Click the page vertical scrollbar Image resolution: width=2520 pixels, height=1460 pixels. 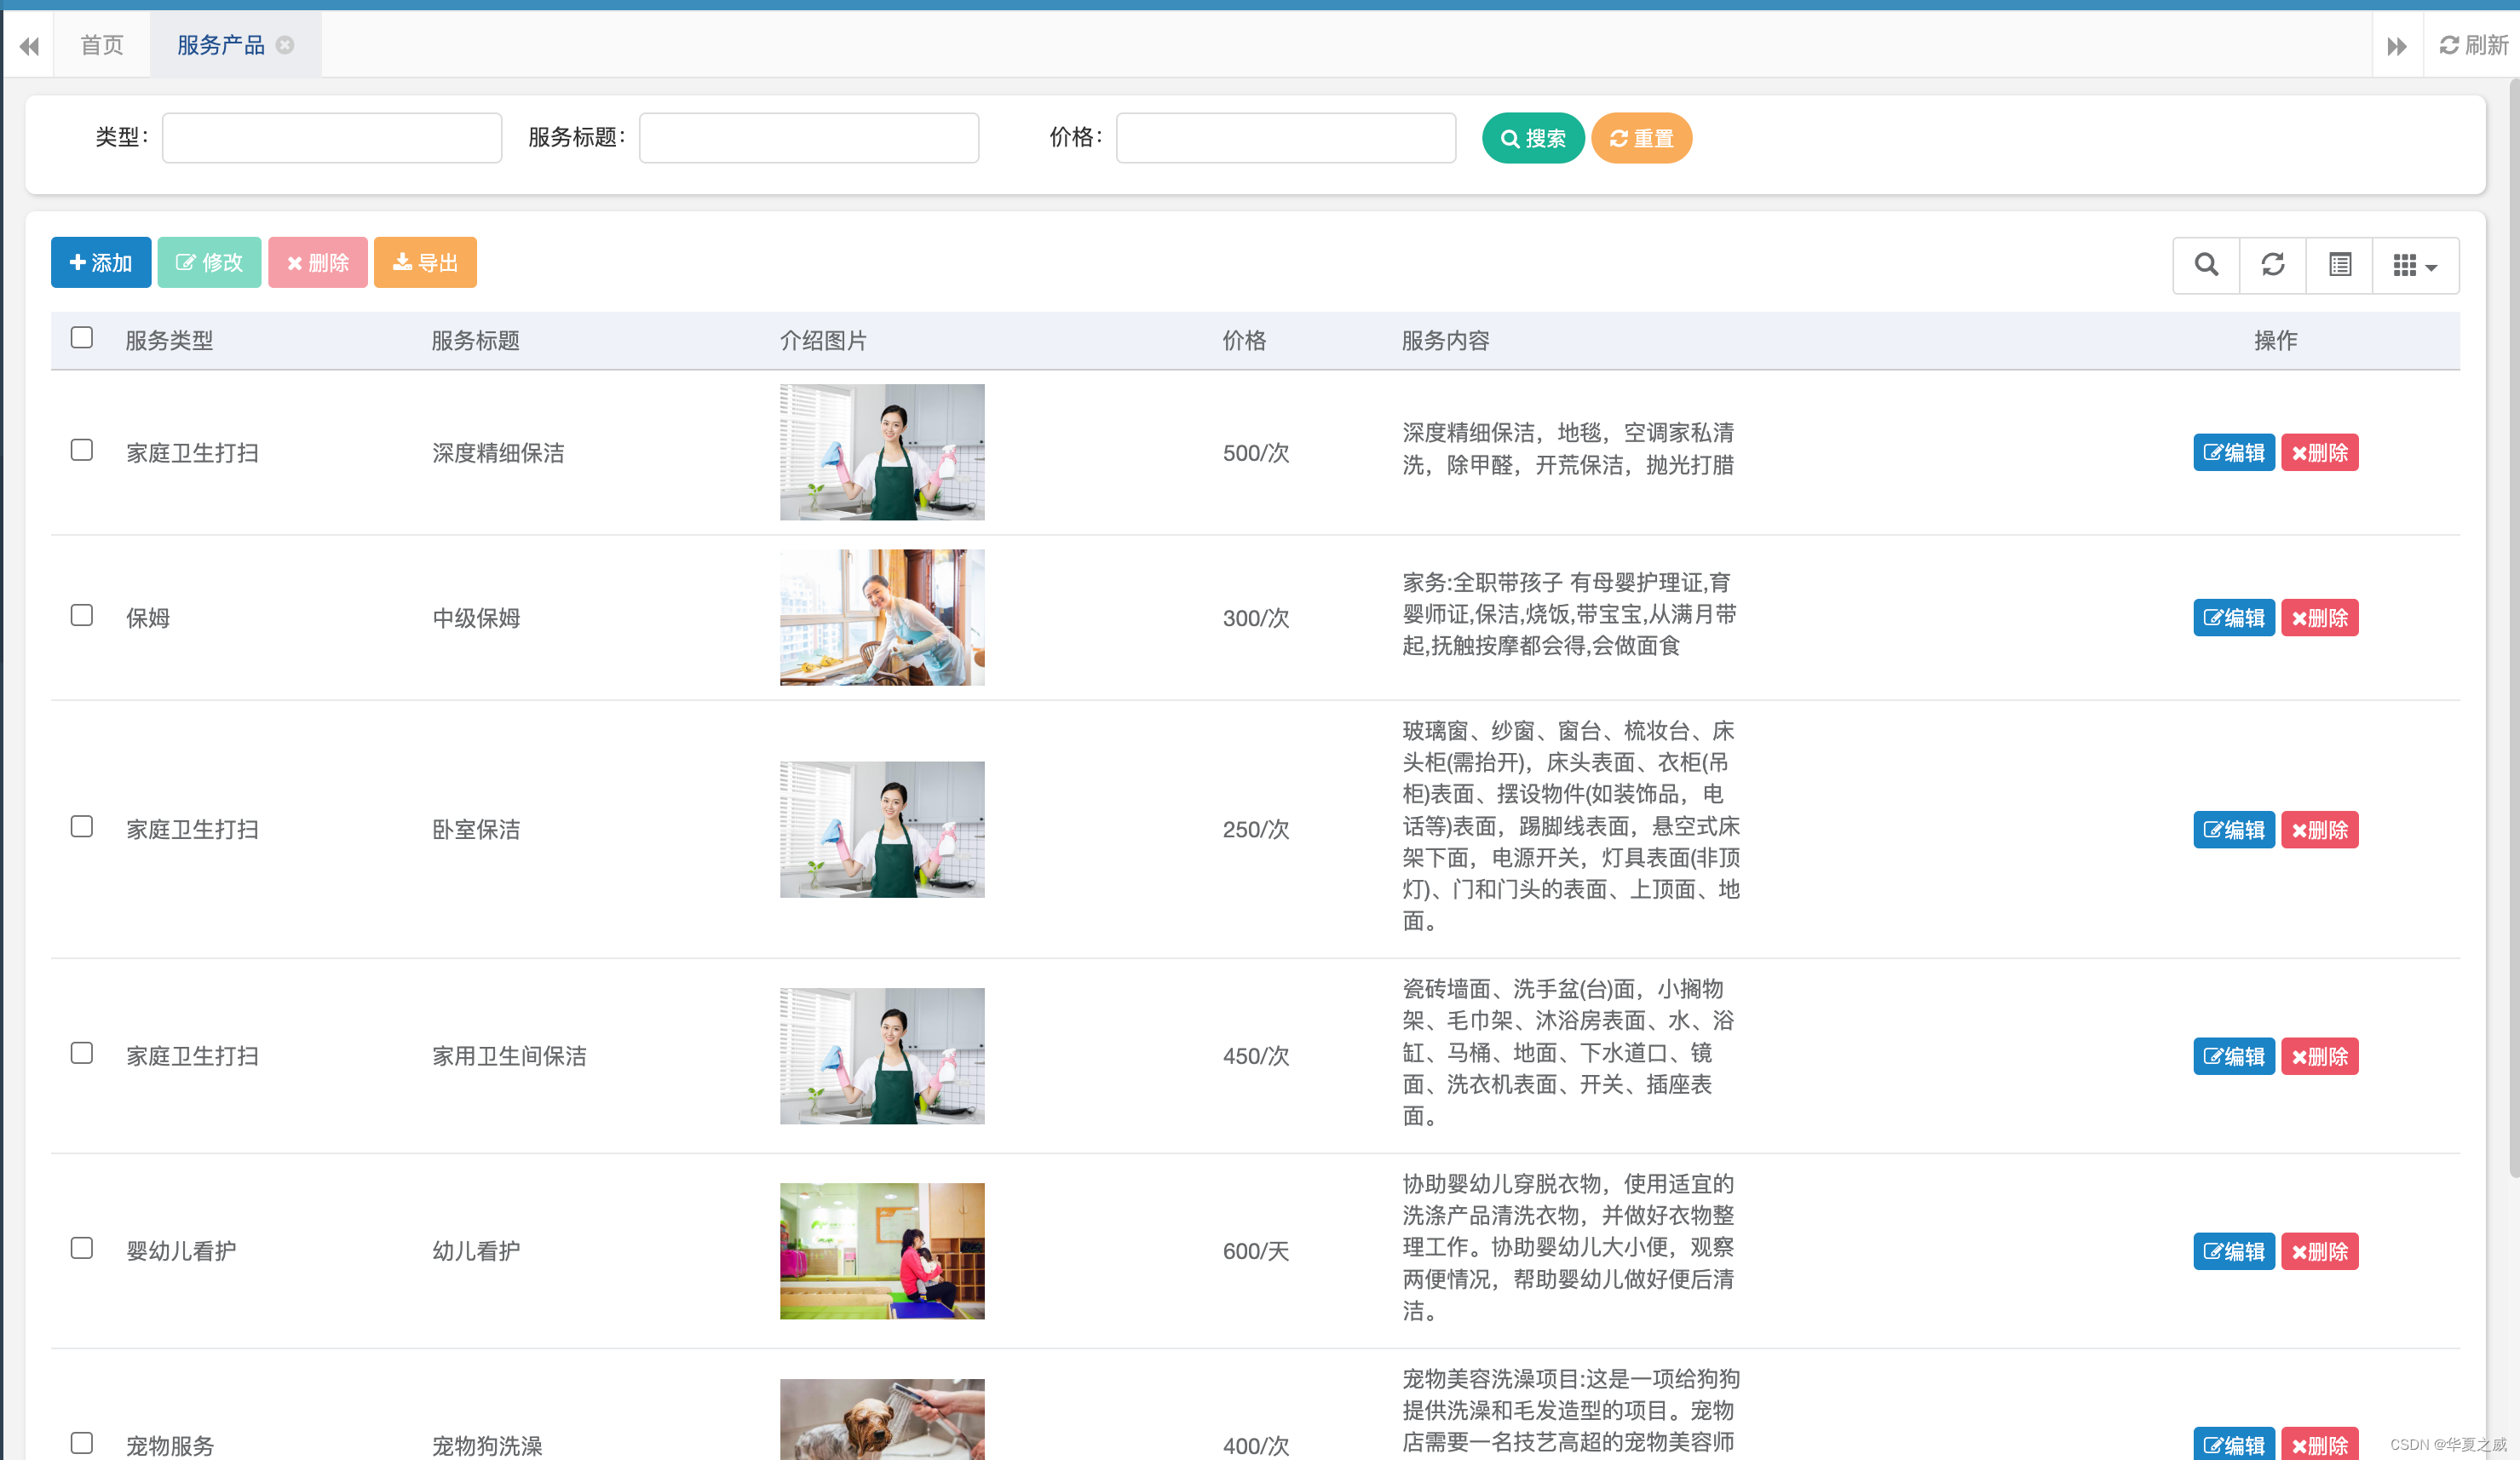coord(2513,628)
